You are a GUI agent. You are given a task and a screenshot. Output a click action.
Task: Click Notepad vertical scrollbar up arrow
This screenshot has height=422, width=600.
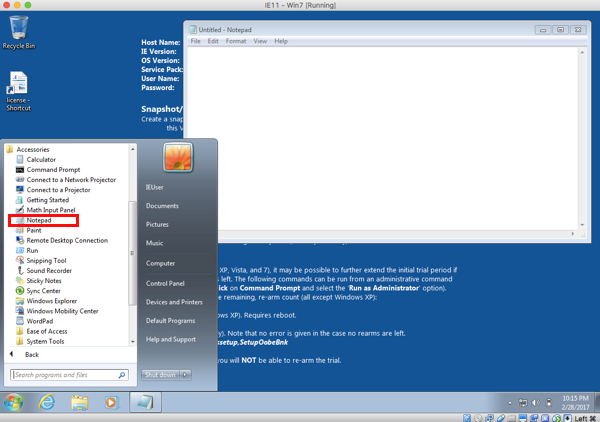pyautogui.click(x=582, y=52)
